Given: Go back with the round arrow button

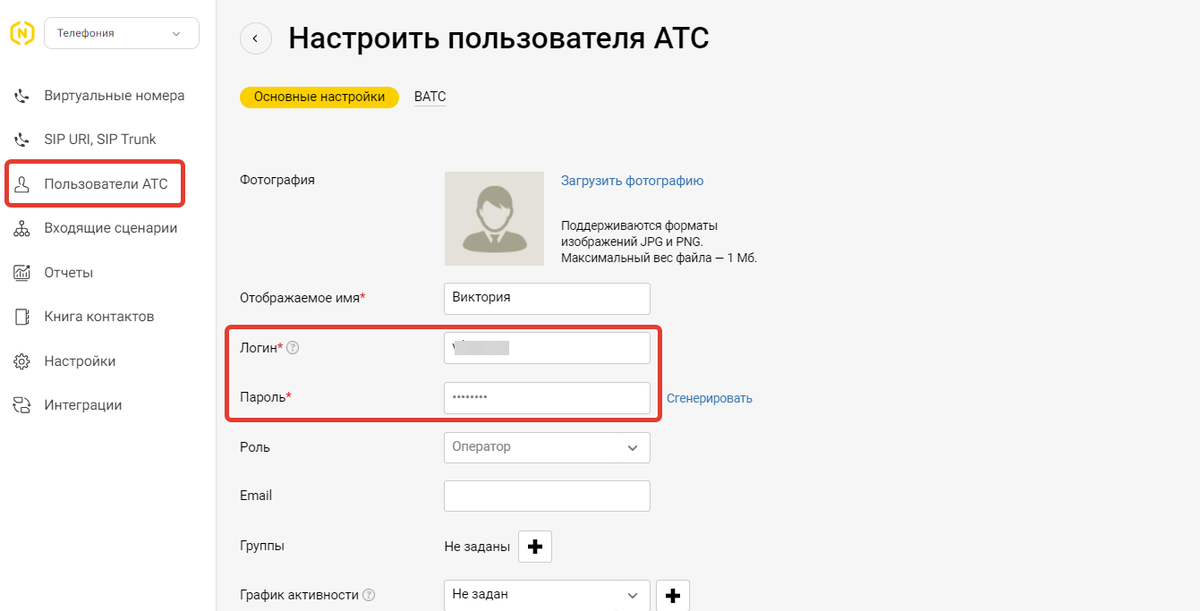Looking at the screenshot, I should (255, 38).
